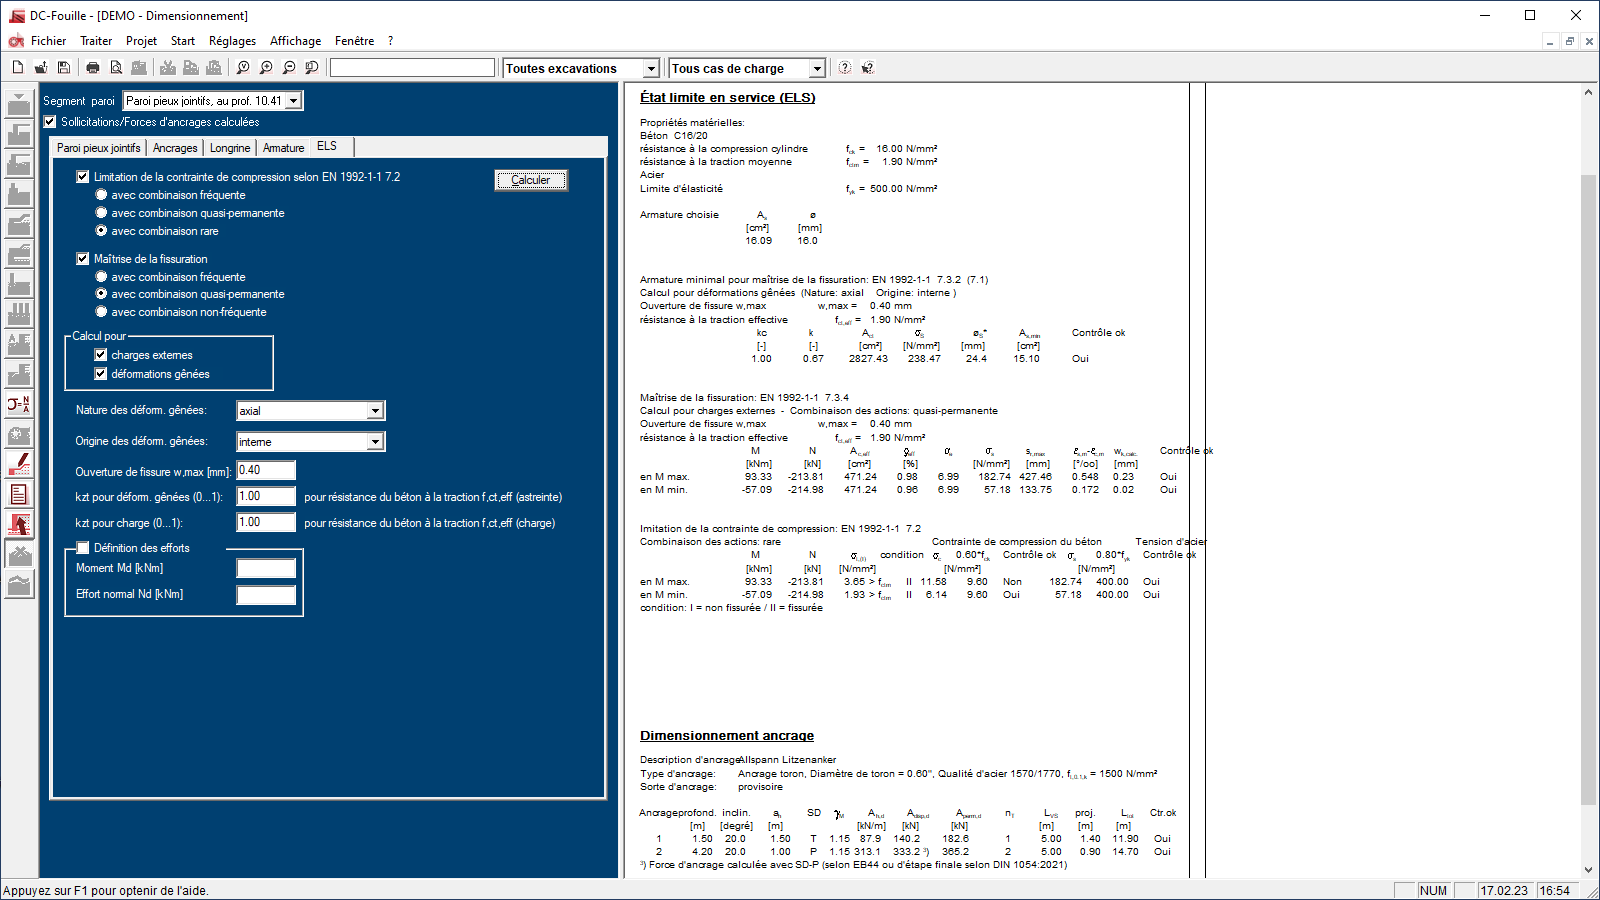Select the red pencil excavation edit icon
The image size is (1600, 900).
19,464
